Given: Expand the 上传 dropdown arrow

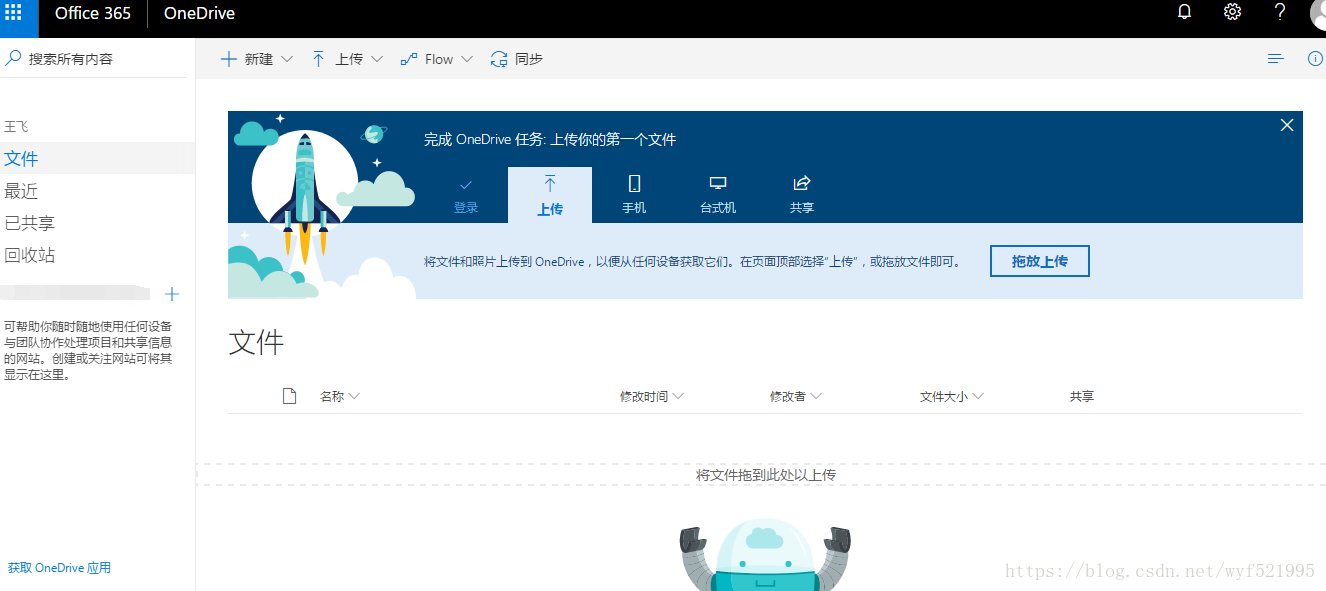Looking at the screenshot, I should pos(377,59).
